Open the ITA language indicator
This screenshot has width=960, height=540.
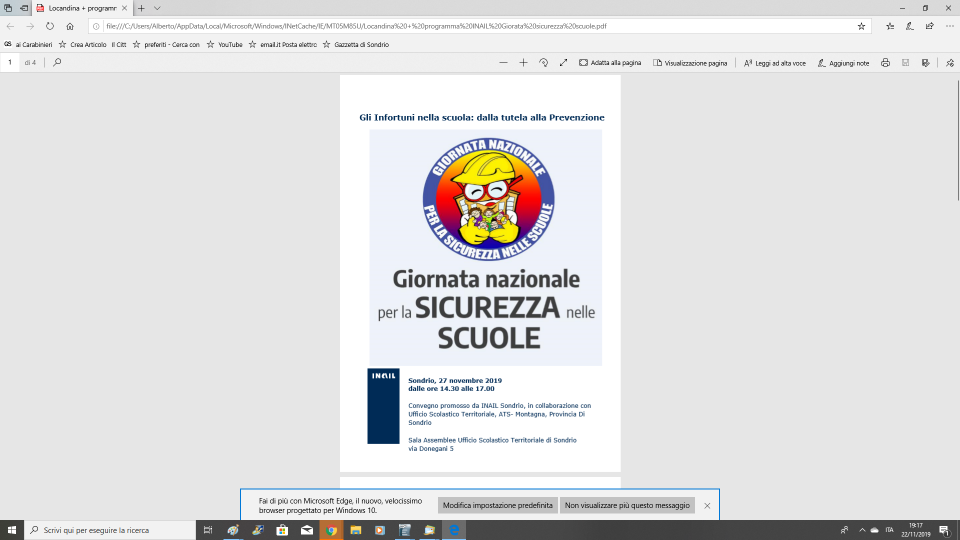point(890,530)
